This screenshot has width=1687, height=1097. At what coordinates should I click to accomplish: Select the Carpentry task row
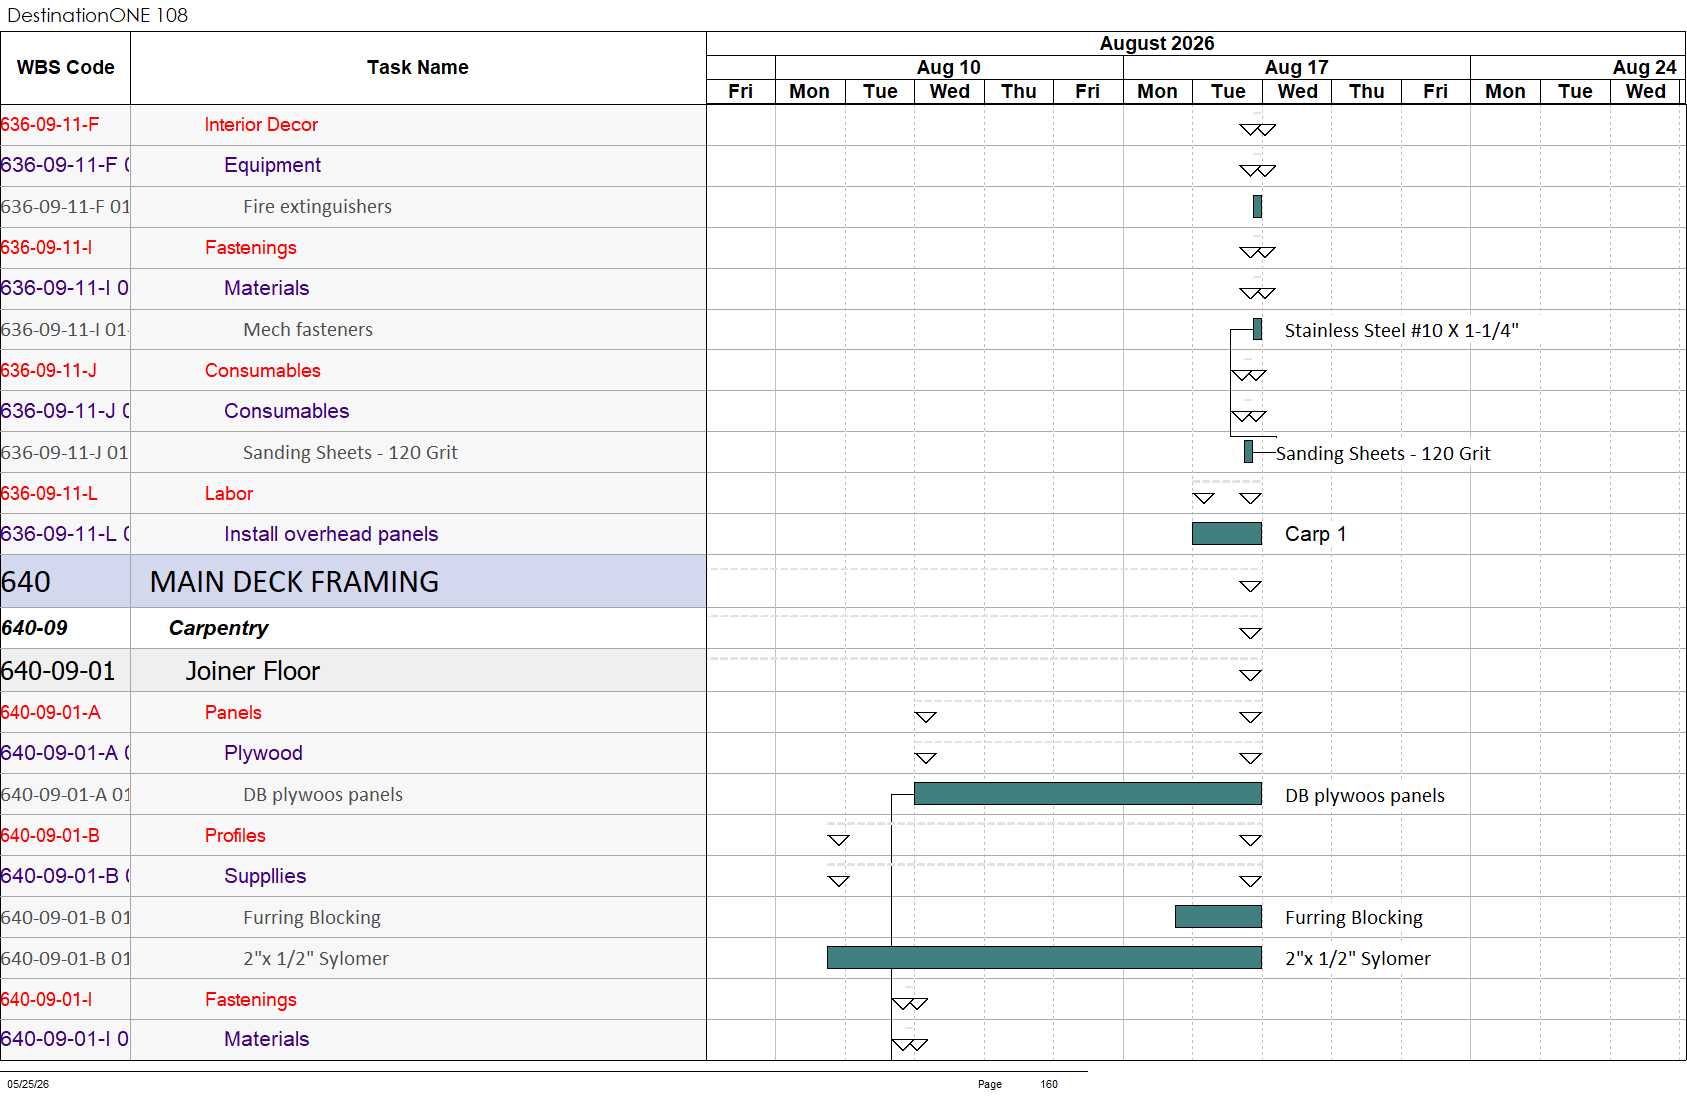(x=353, y=628)
